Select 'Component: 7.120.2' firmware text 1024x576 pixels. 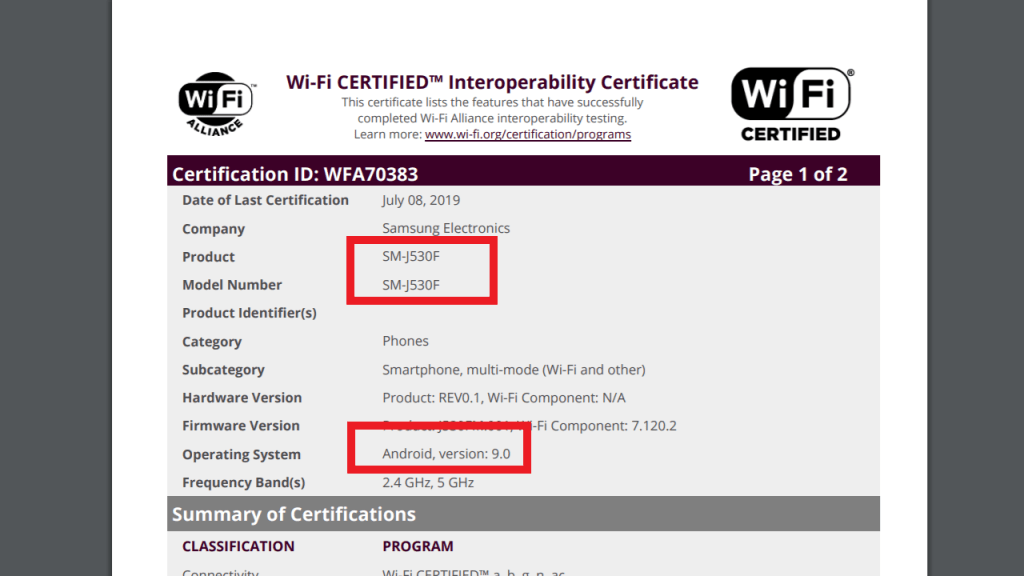(612, 426)
